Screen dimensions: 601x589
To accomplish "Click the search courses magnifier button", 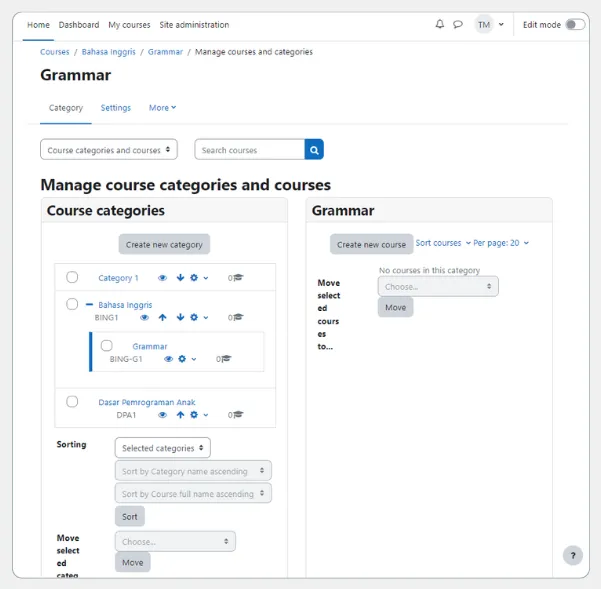I will (314, 149).
